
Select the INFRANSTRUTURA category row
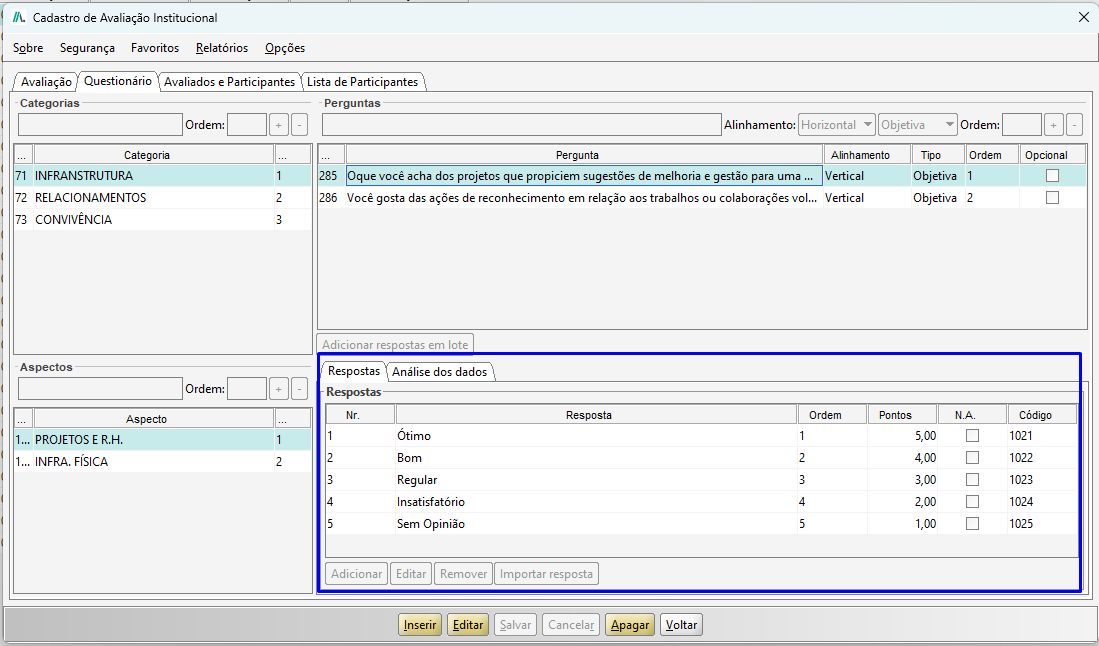click(x=163, y=176)
